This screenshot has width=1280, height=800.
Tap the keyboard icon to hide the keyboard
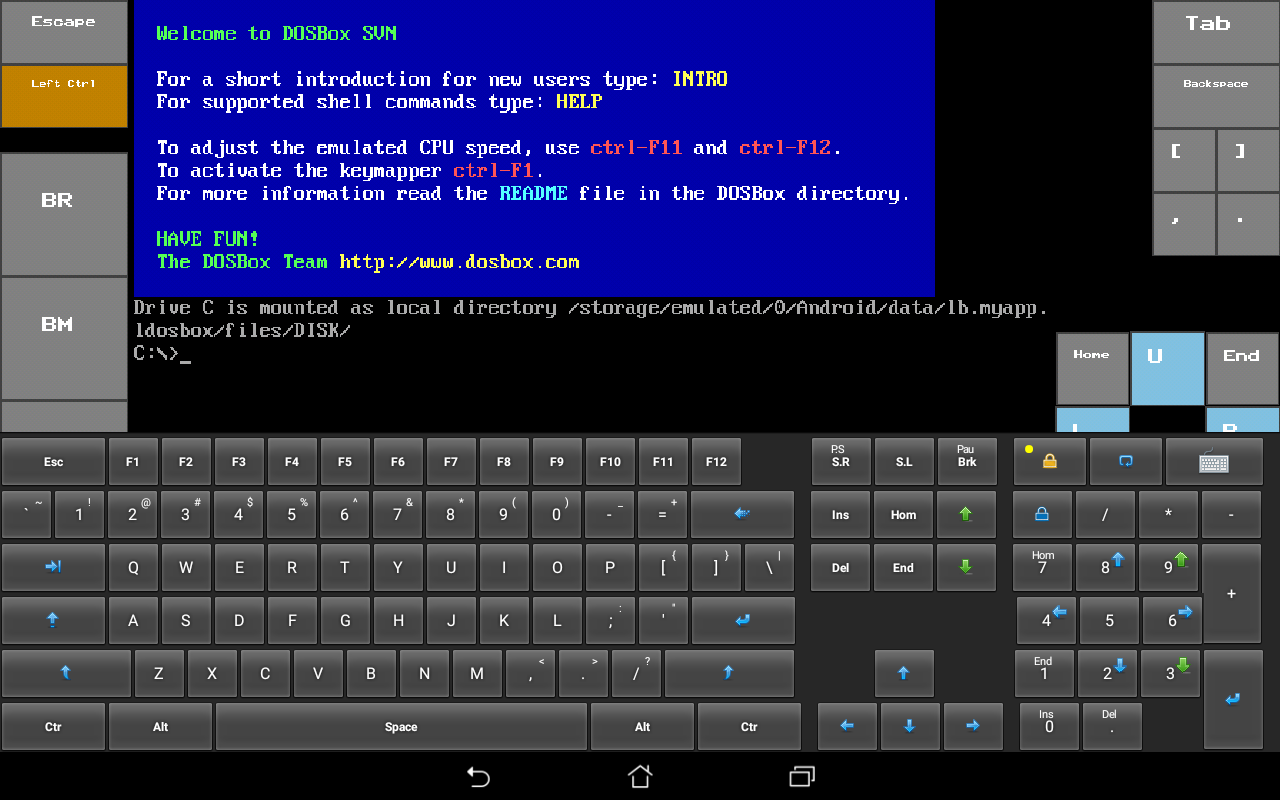coord(1213,461)
